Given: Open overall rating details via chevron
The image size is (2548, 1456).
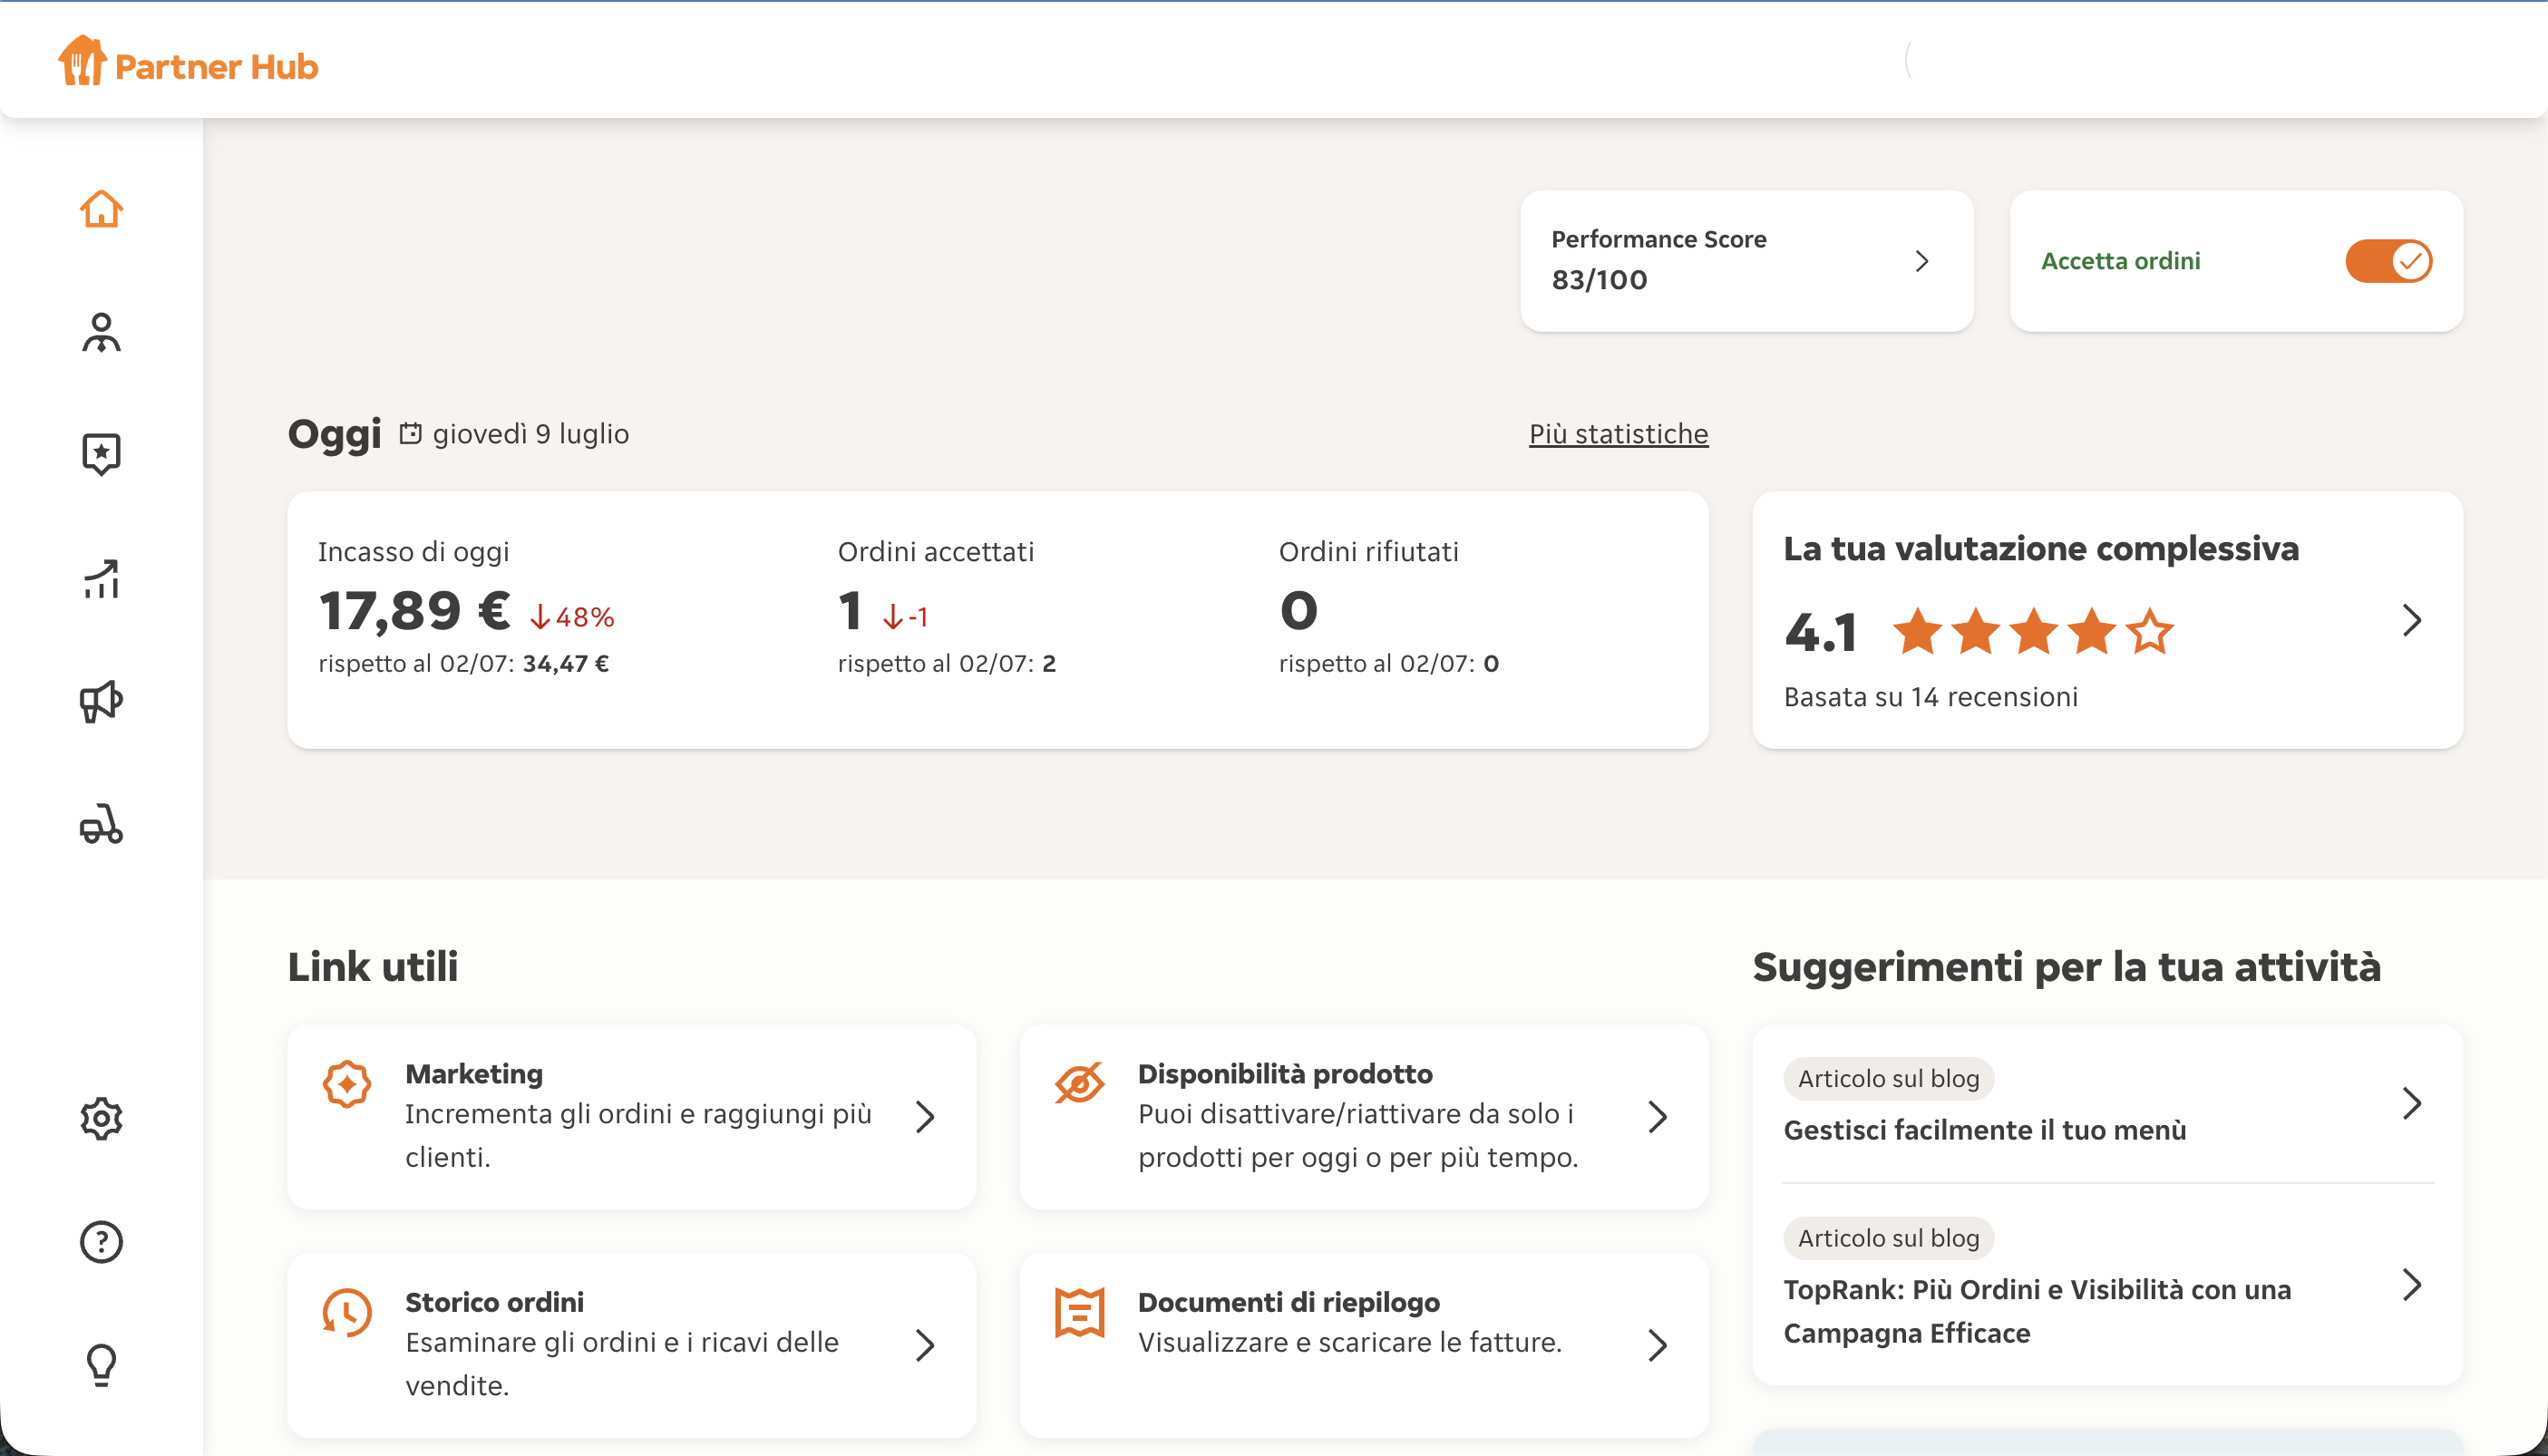Looking at the screenshot, I should pyautogui.click(x=2411, y=620).
